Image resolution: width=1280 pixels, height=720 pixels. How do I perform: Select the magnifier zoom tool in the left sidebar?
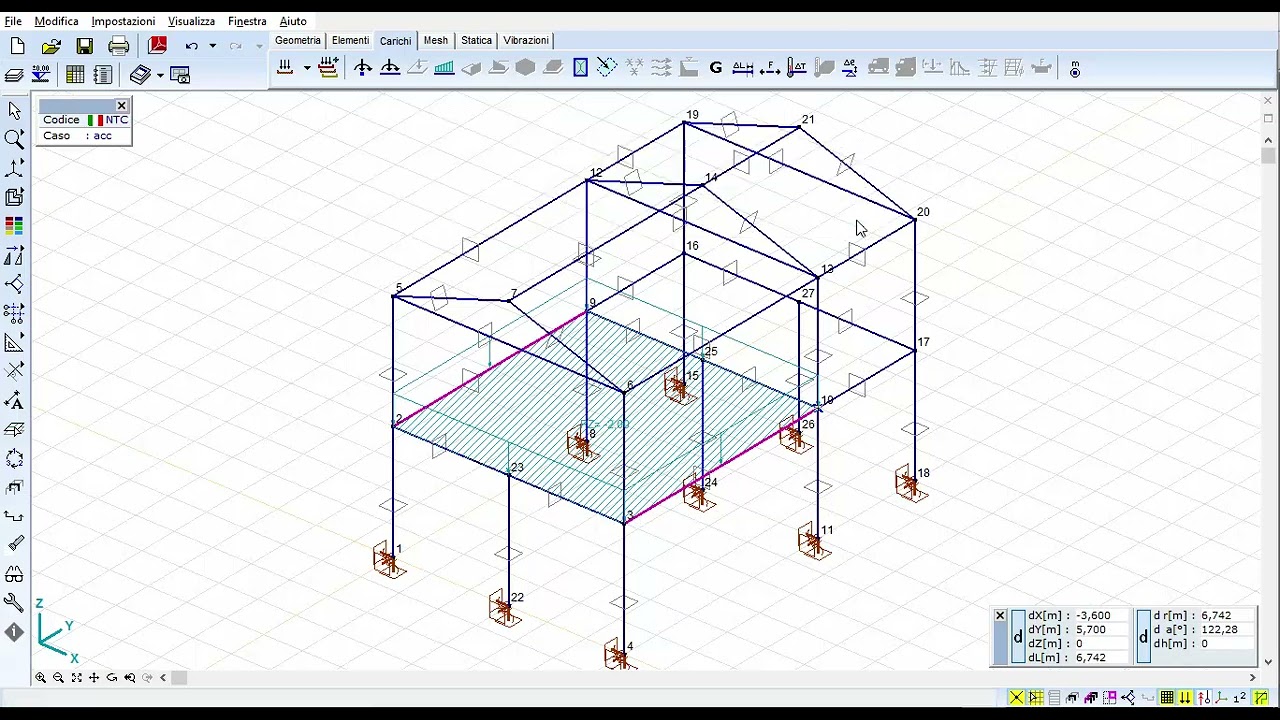(14, 139)
